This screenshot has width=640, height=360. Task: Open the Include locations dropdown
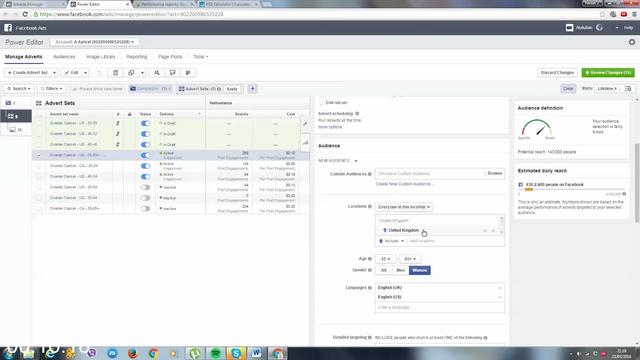(391, 241)
